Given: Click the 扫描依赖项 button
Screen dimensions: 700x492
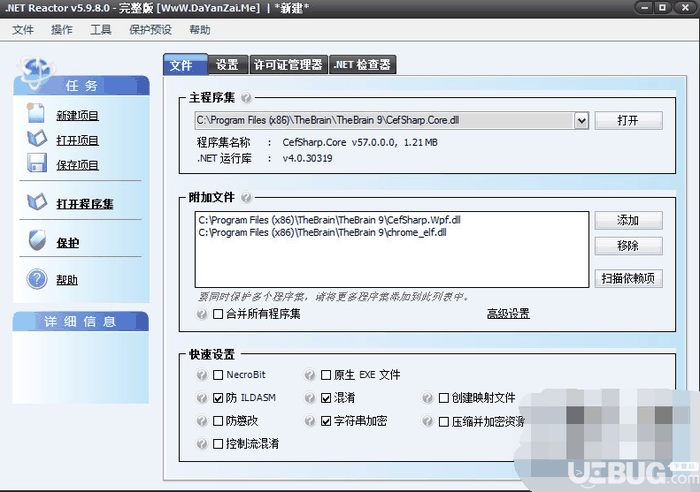Looking at the screenshot, I should point(628,279).
